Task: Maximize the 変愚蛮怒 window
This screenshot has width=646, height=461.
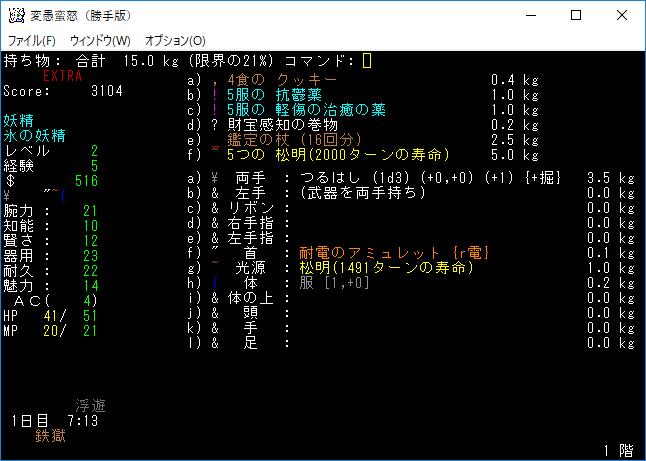Action: click(576, 15)
